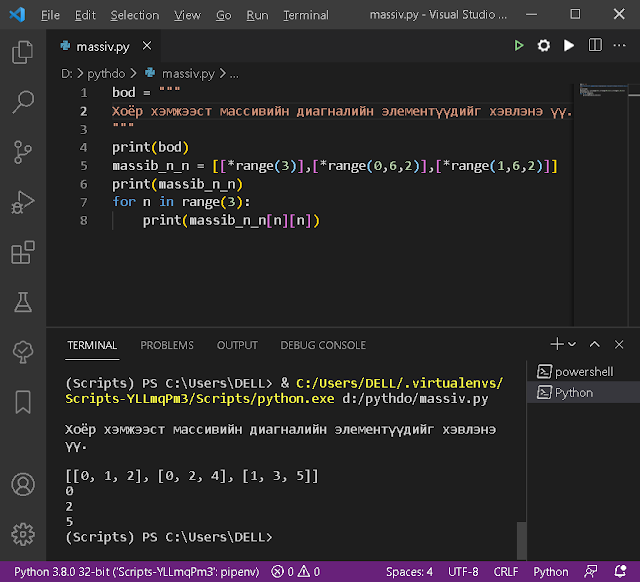Viewport: 640px width, 582px height.
Task: Open errors and warnings count in status bar
Action: click(x=296, y=572)
